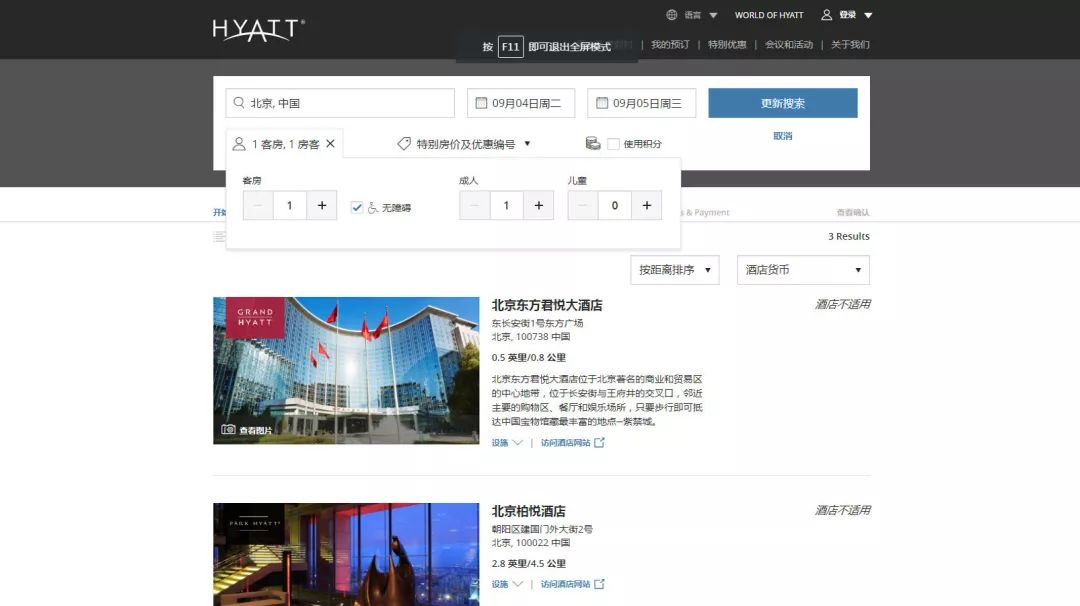The width and height of the screenshot is (1080, 606).
Task: Uncheck the accessible room checkbox
Action: [357, 207]
